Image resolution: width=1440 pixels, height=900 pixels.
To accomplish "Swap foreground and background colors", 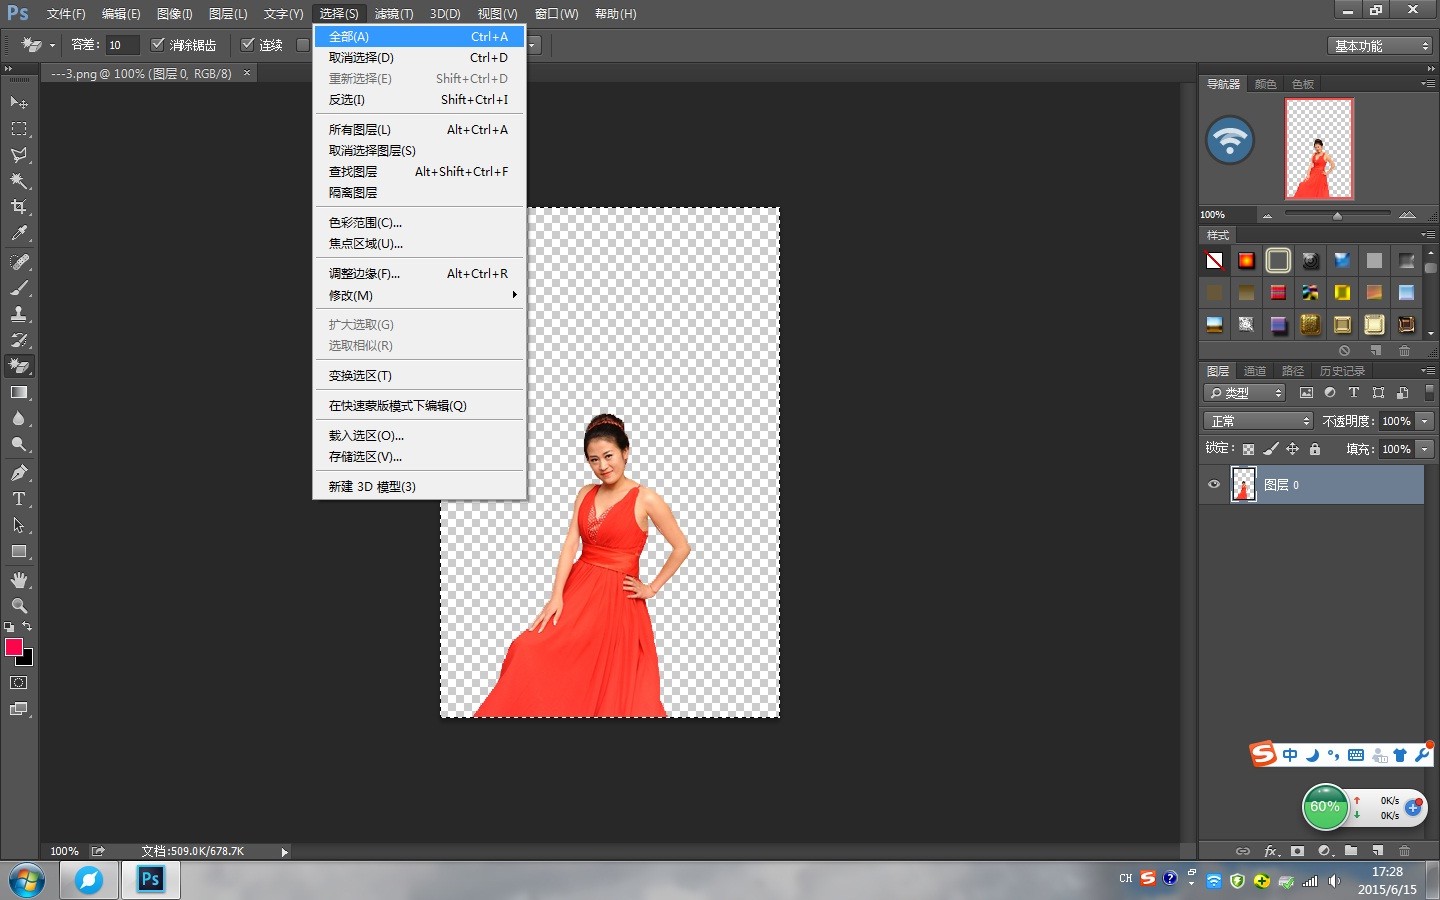I will point(27,627).
